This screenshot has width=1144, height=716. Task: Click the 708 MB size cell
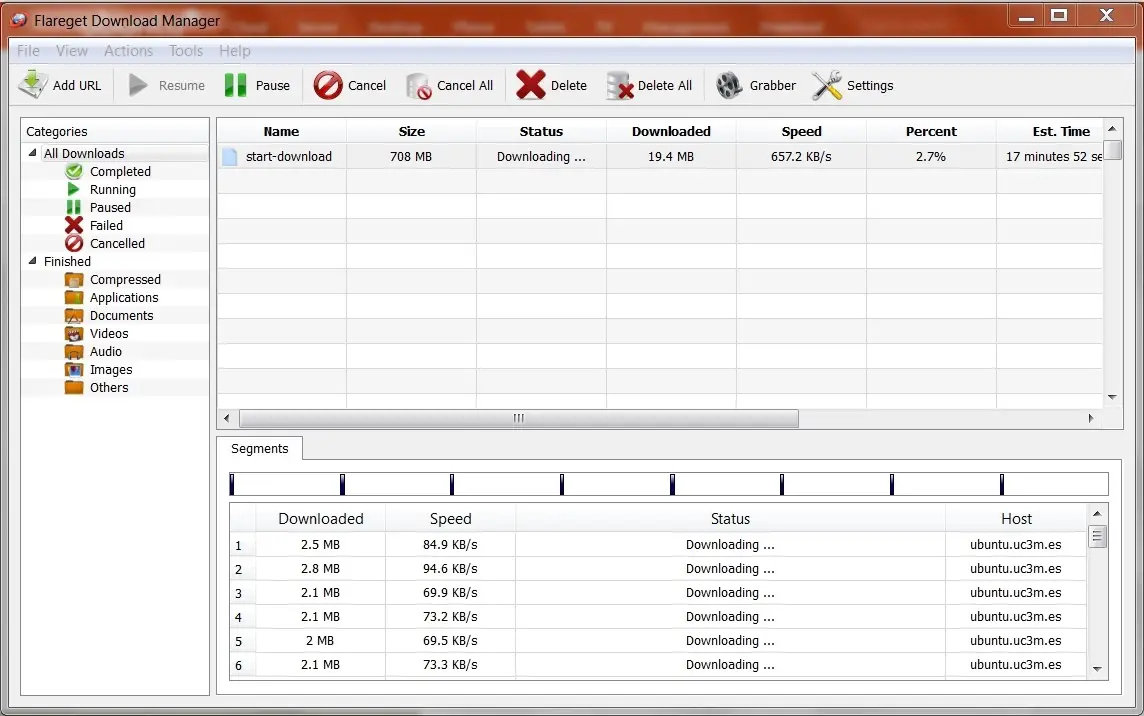pos(411,156)
